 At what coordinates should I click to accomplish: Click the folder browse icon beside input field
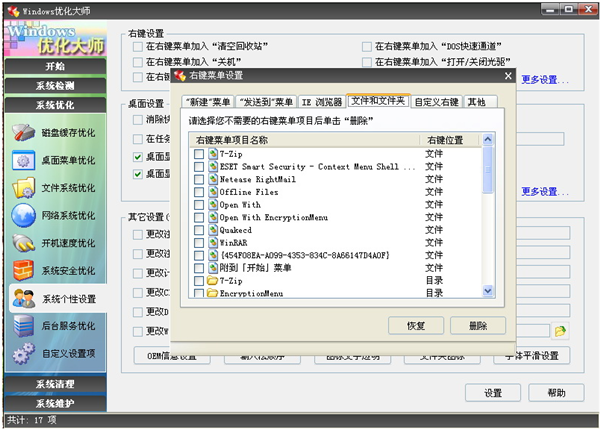coord(560,331)
